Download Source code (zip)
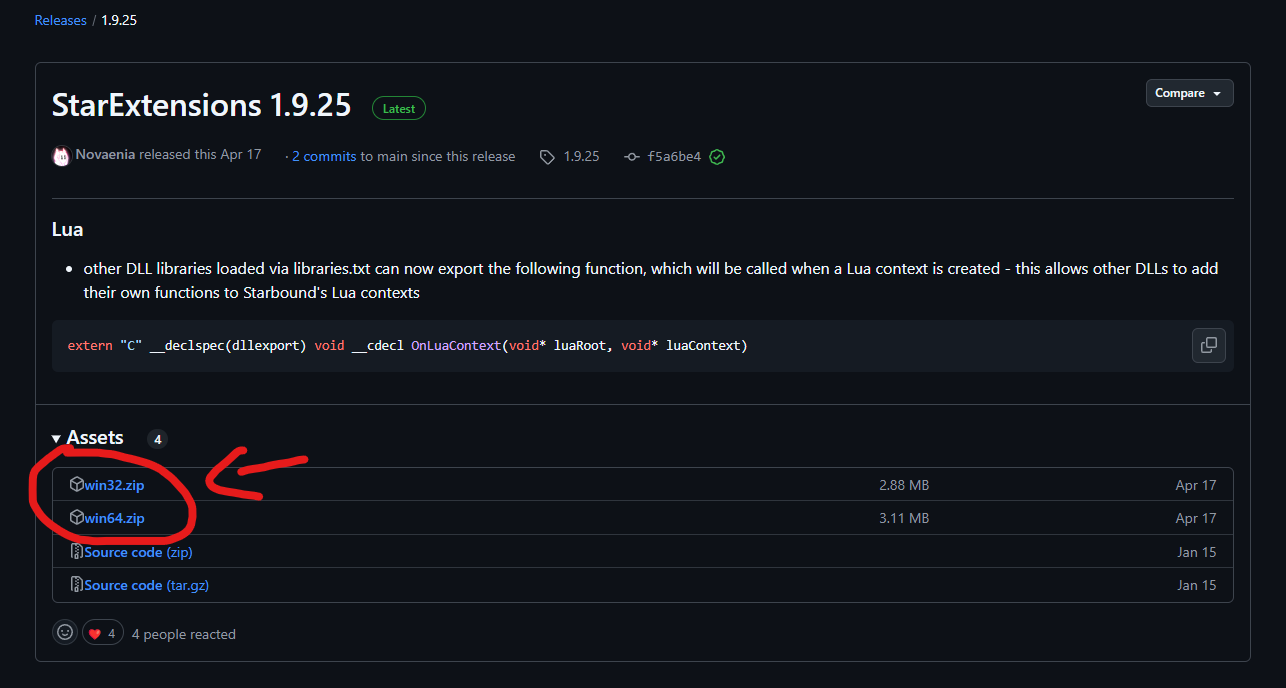This screenshot has width=1286, height=688. click(138, 552)
